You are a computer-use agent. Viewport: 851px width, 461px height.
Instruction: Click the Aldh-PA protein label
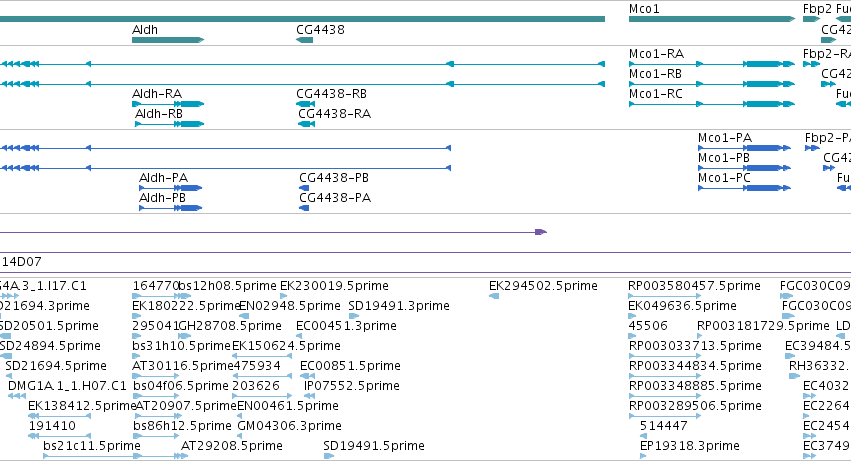click(x=163, y=178)
